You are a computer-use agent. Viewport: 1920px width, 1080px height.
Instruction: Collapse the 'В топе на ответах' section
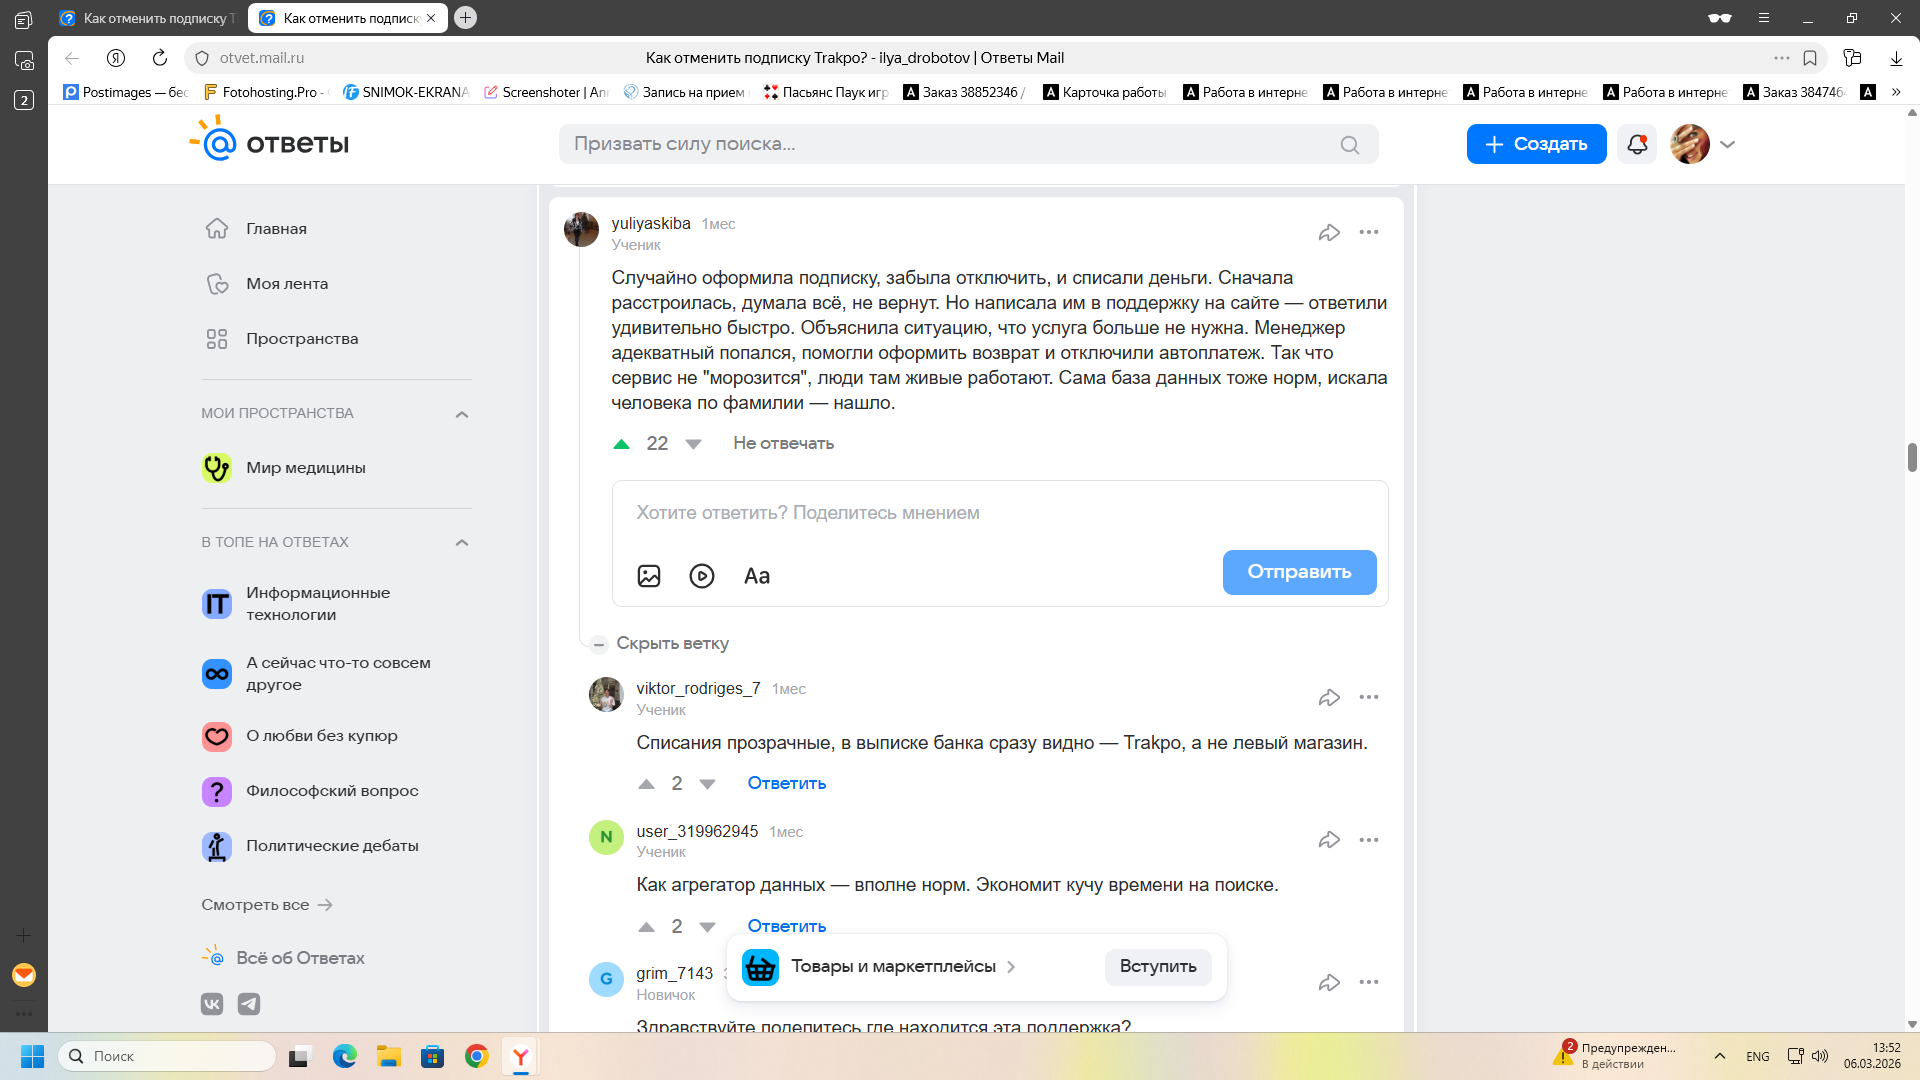tap(462, 543)
